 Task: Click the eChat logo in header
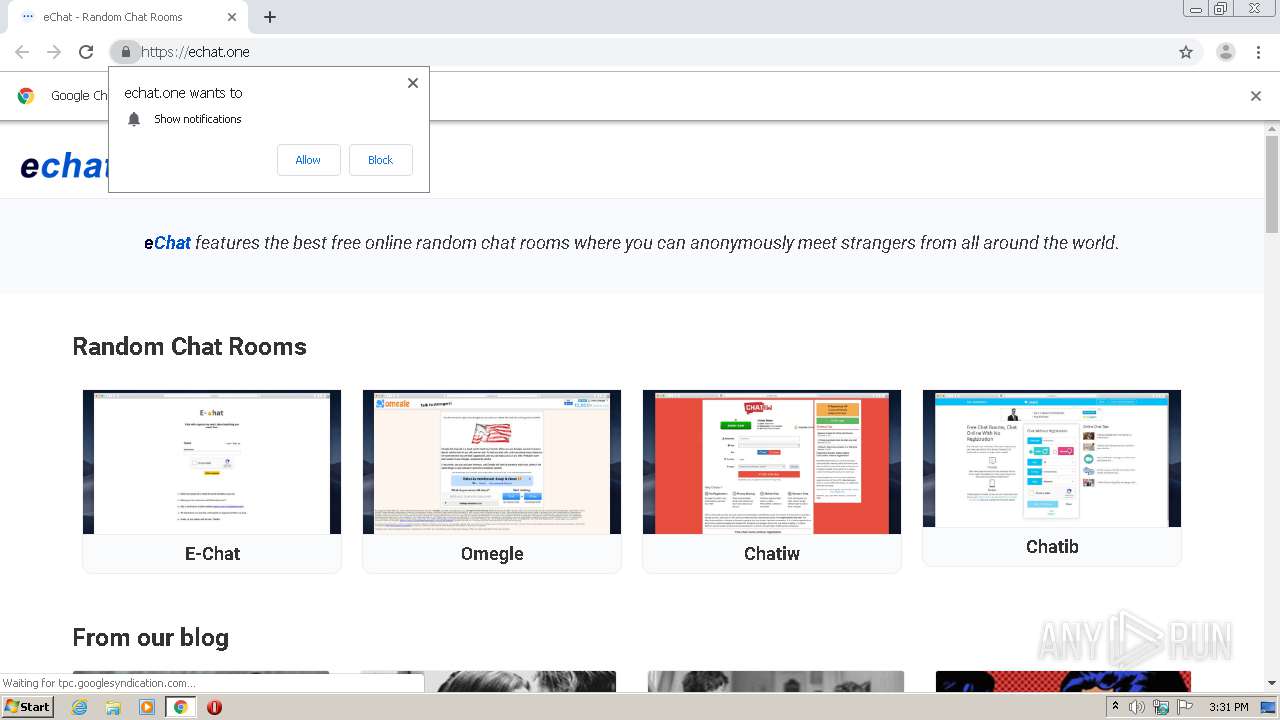point(65,165)
